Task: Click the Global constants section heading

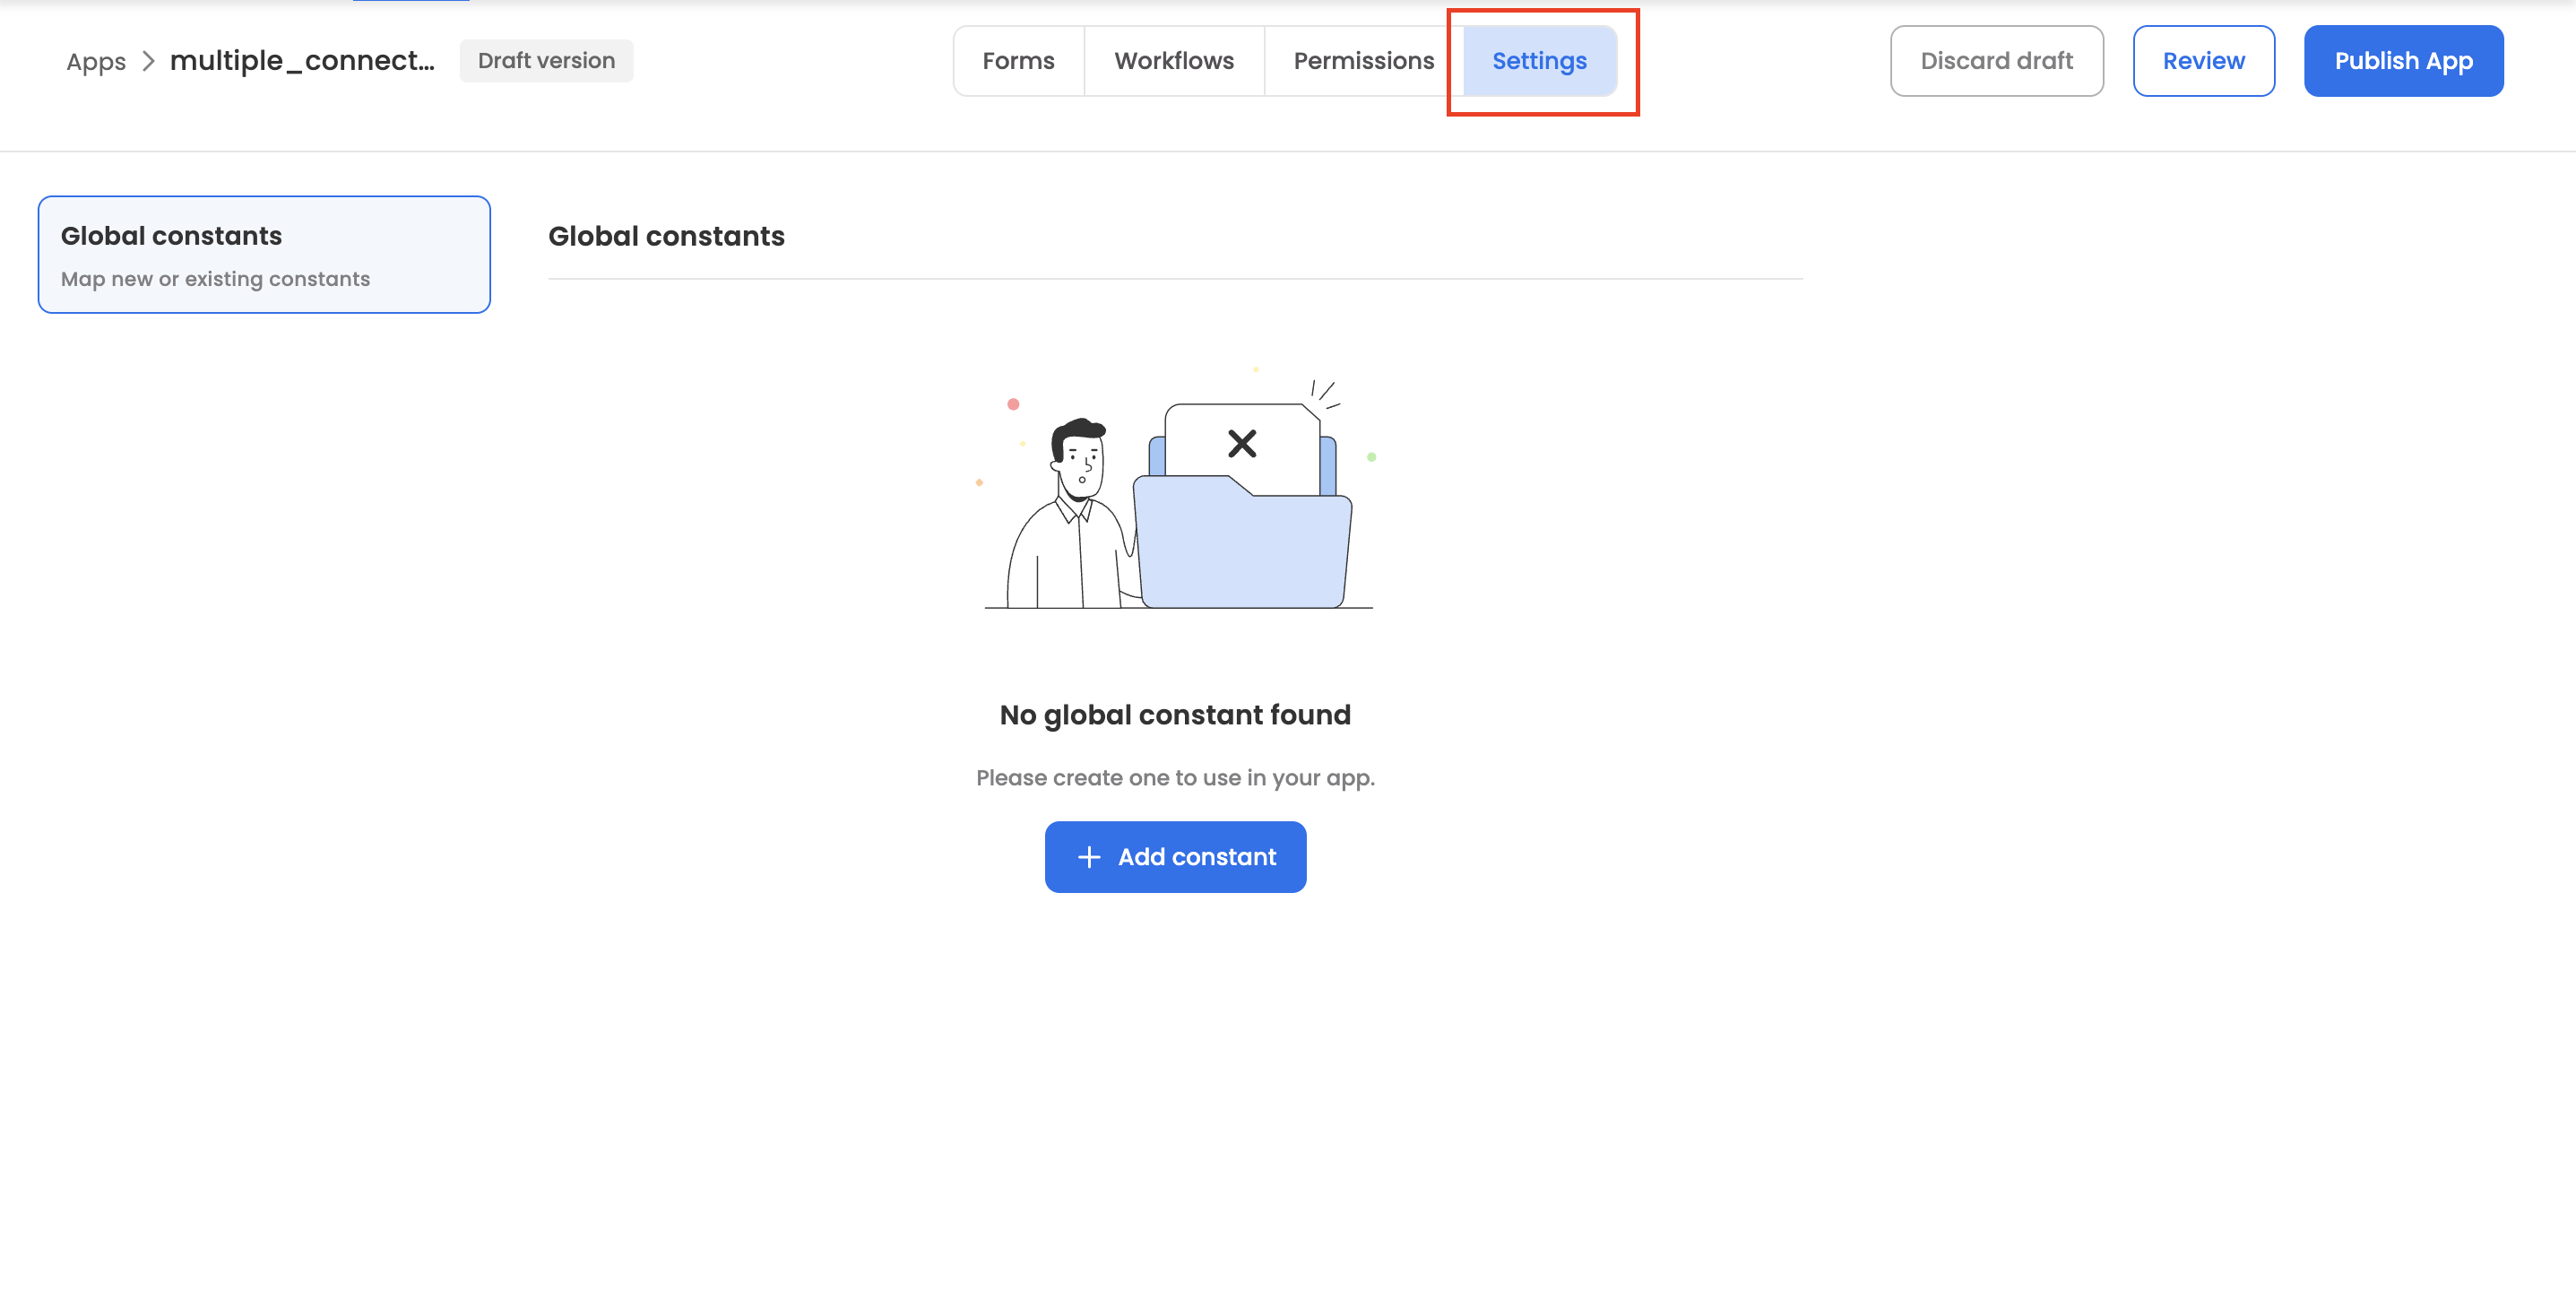Action: [666, 236]
